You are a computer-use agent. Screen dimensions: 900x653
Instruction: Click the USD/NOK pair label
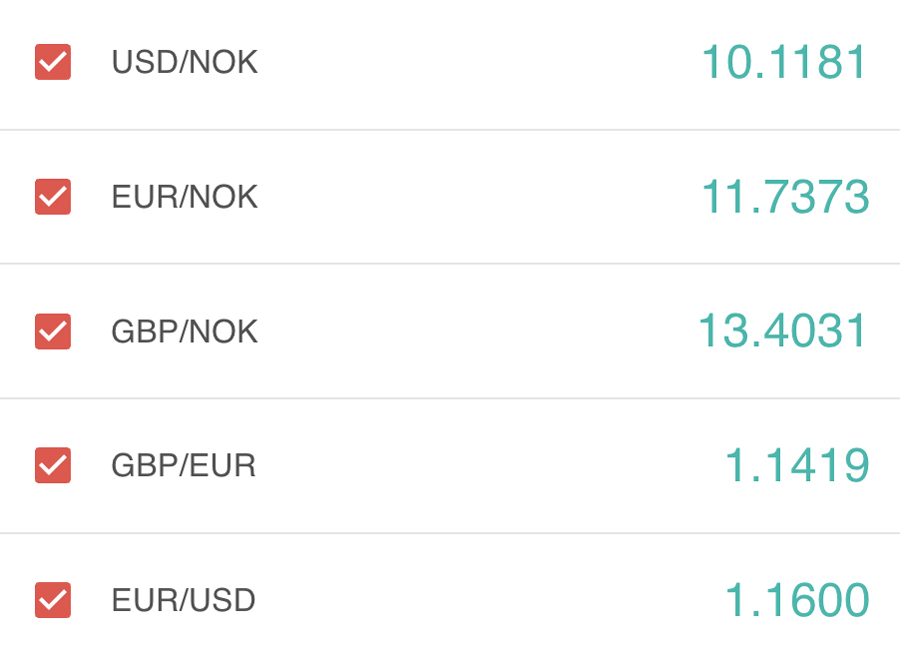184,62
